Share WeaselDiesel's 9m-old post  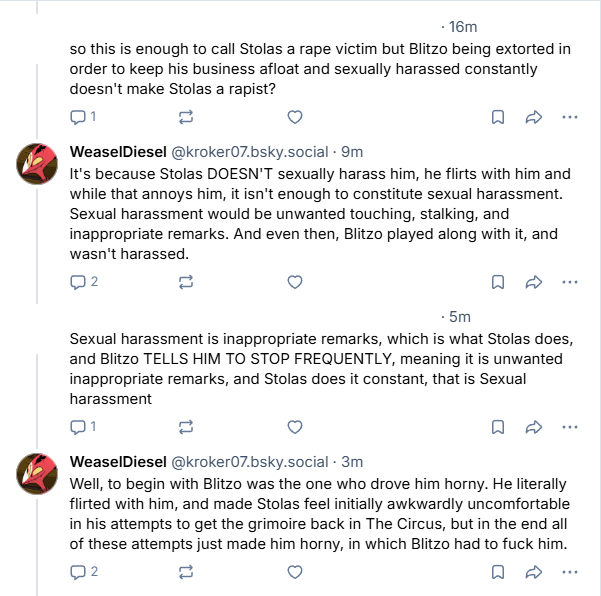click(x=533, y=282)
